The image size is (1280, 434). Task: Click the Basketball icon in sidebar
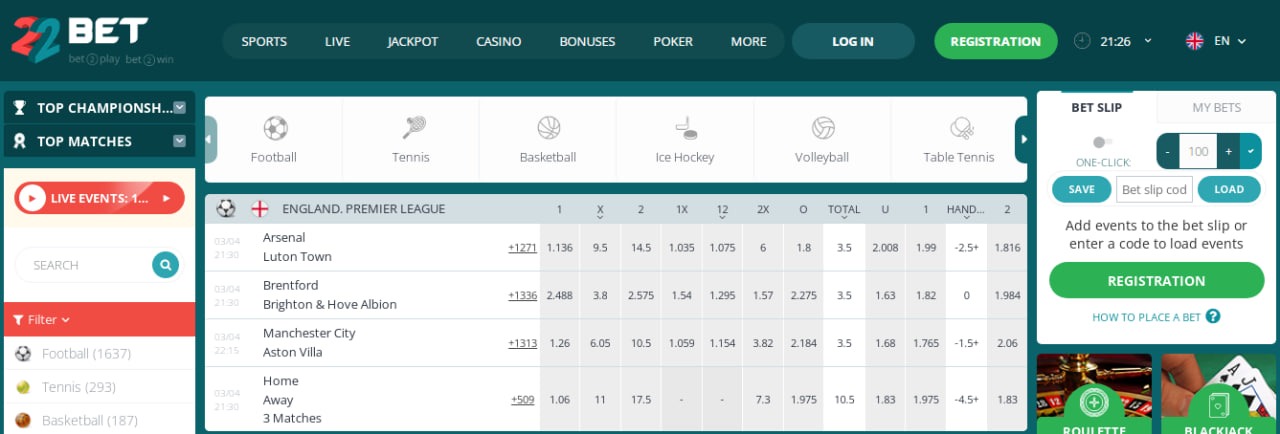23,421
